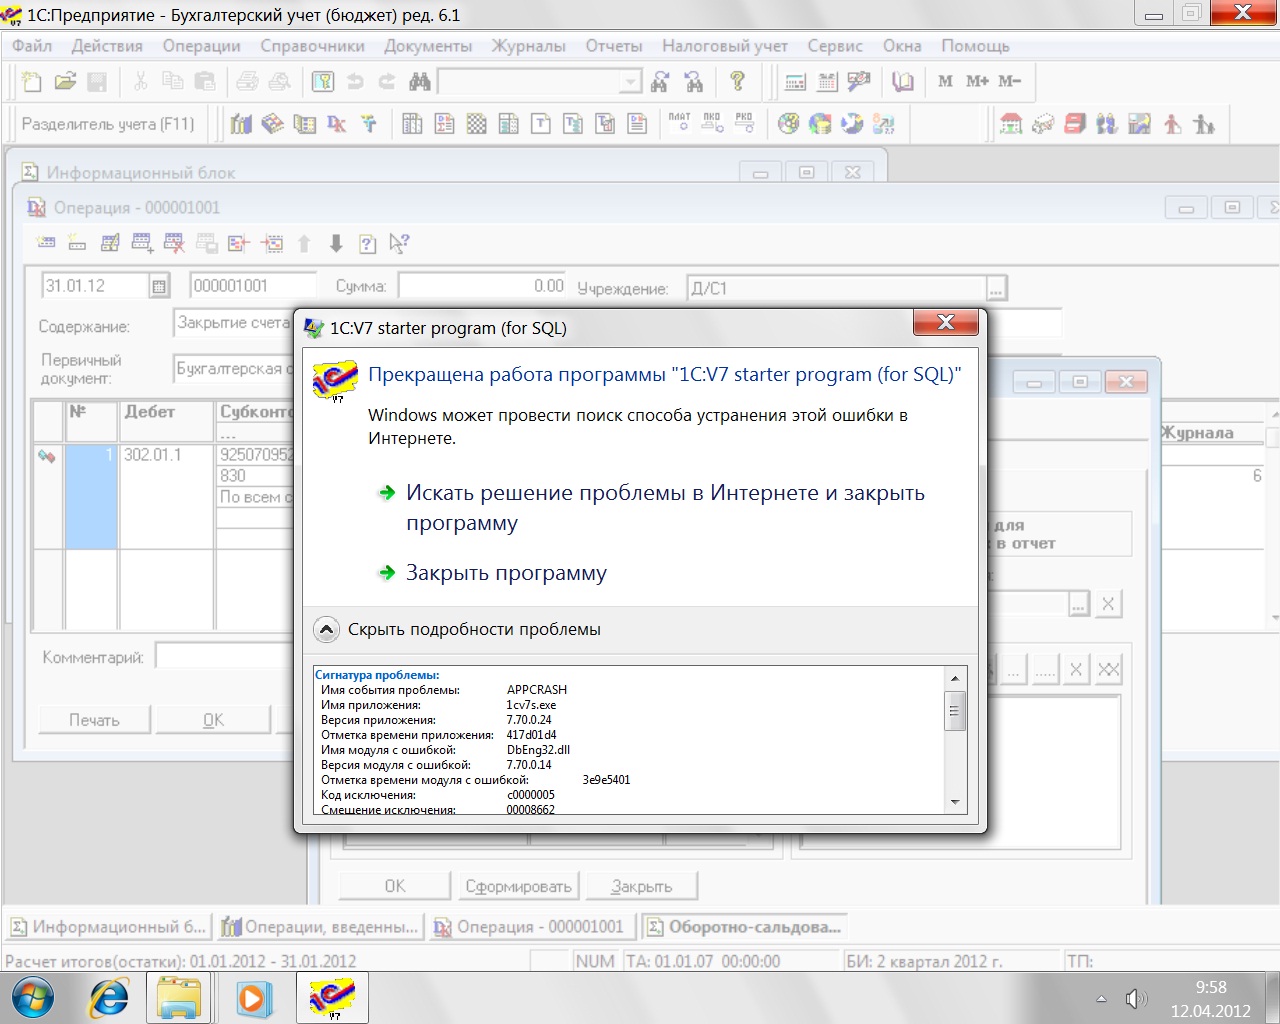The width and height of the screenshot is (1280, 1024).
Task: Open the search combo box dropdown arrow
Action: click(630, 82)
